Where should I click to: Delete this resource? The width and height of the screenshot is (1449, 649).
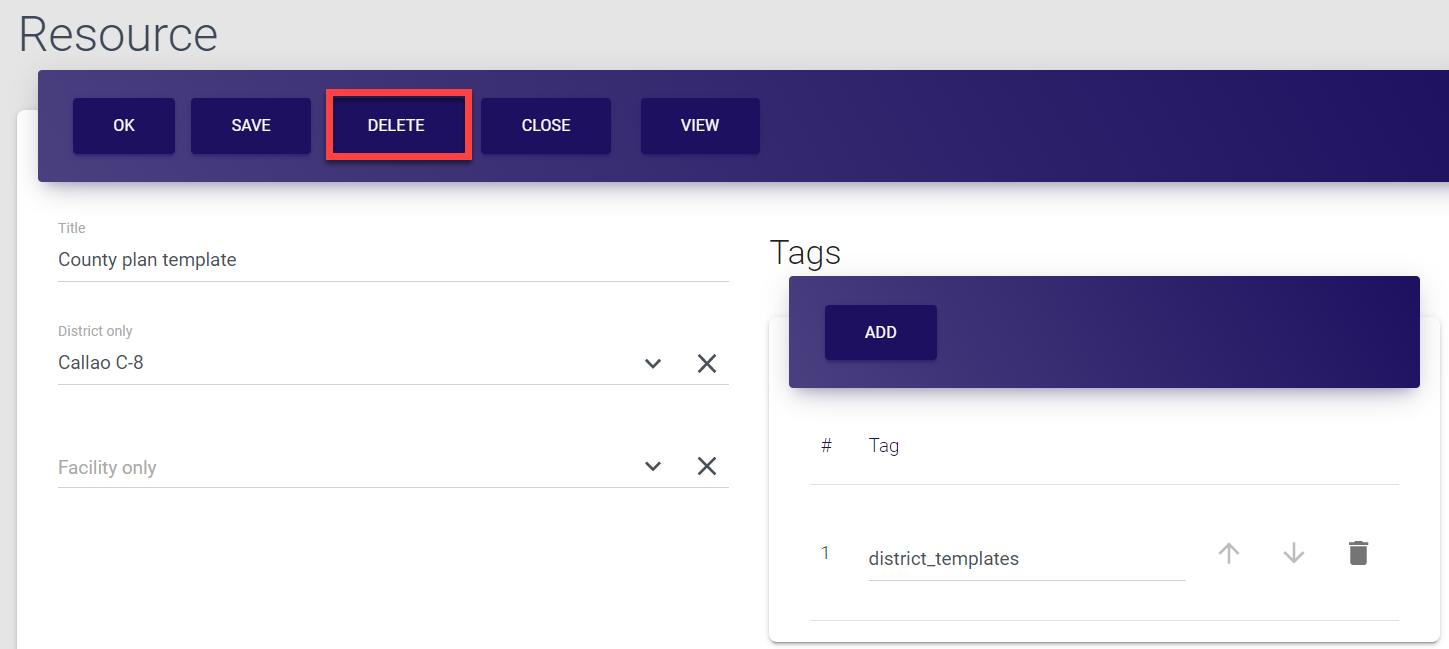click(397, 126)
